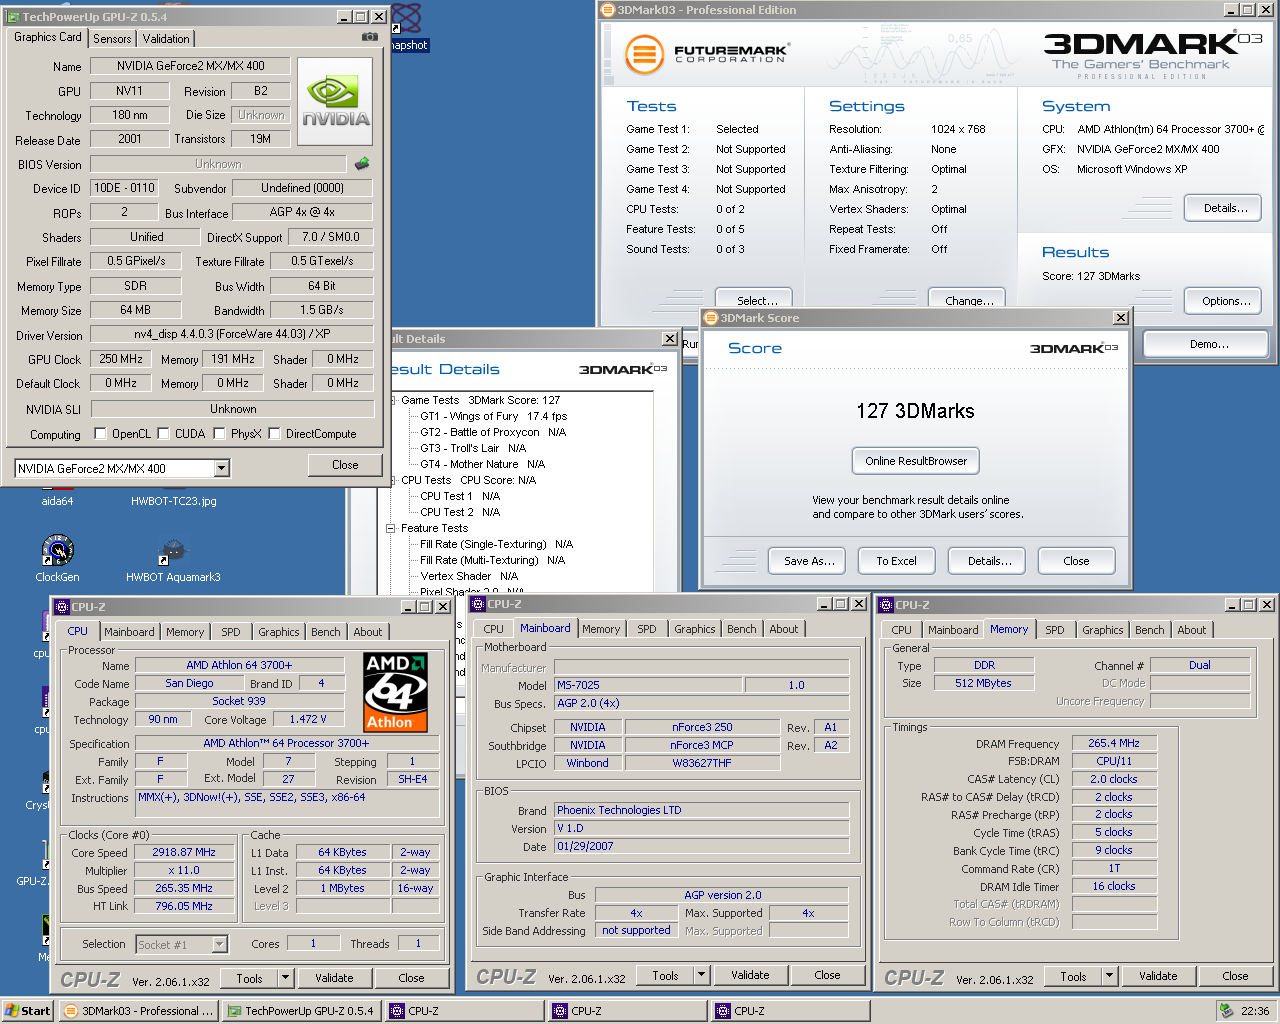1280x1024 pixels.
Task: Open SPD tab in CPU-Z CPU window
Action: click(231, 632)
